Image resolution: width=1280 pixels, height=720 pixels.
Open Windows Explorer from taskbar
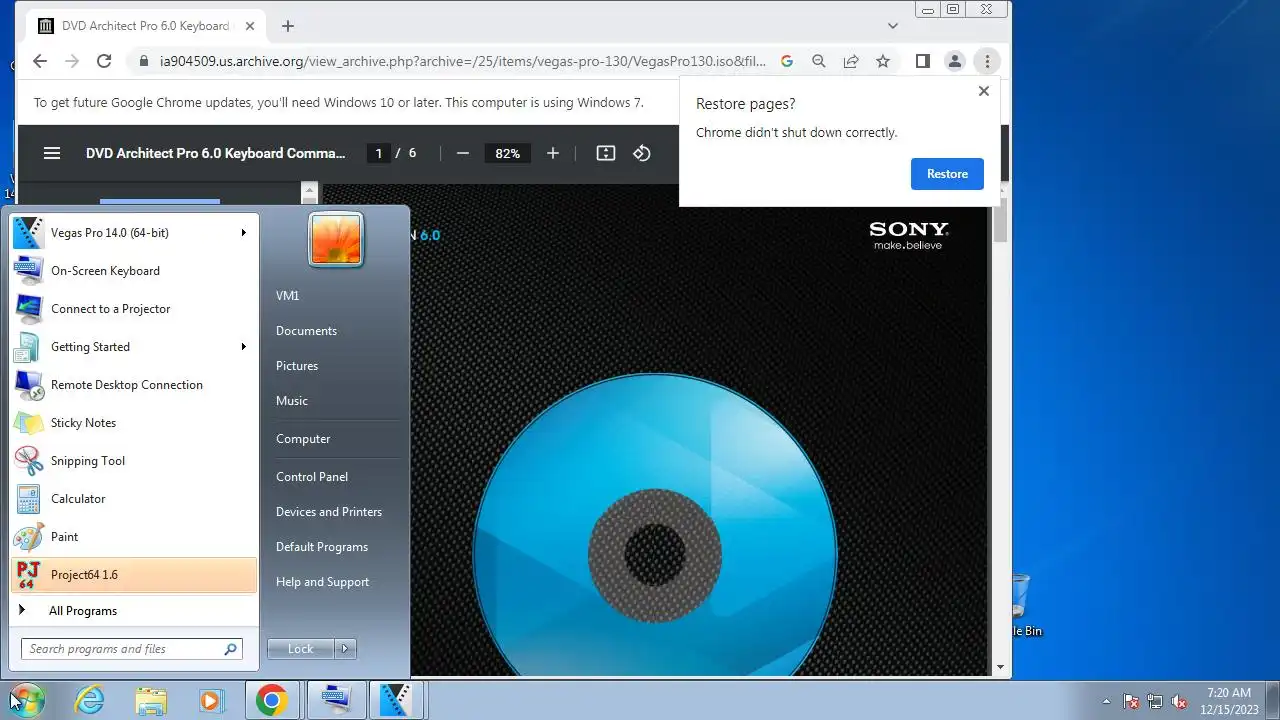(151, 700)
